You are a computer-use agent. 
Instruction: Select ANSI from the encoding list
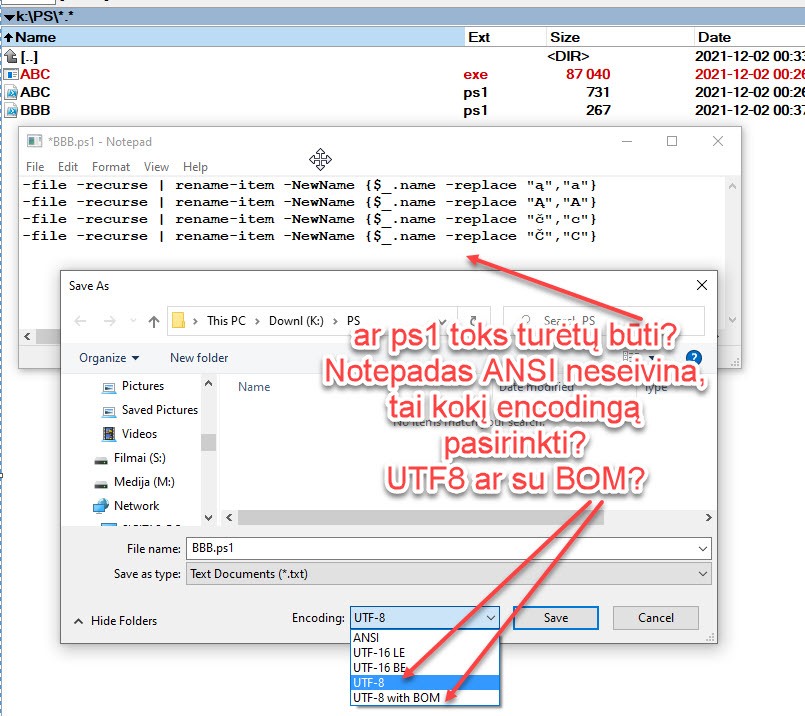(366, 637)
